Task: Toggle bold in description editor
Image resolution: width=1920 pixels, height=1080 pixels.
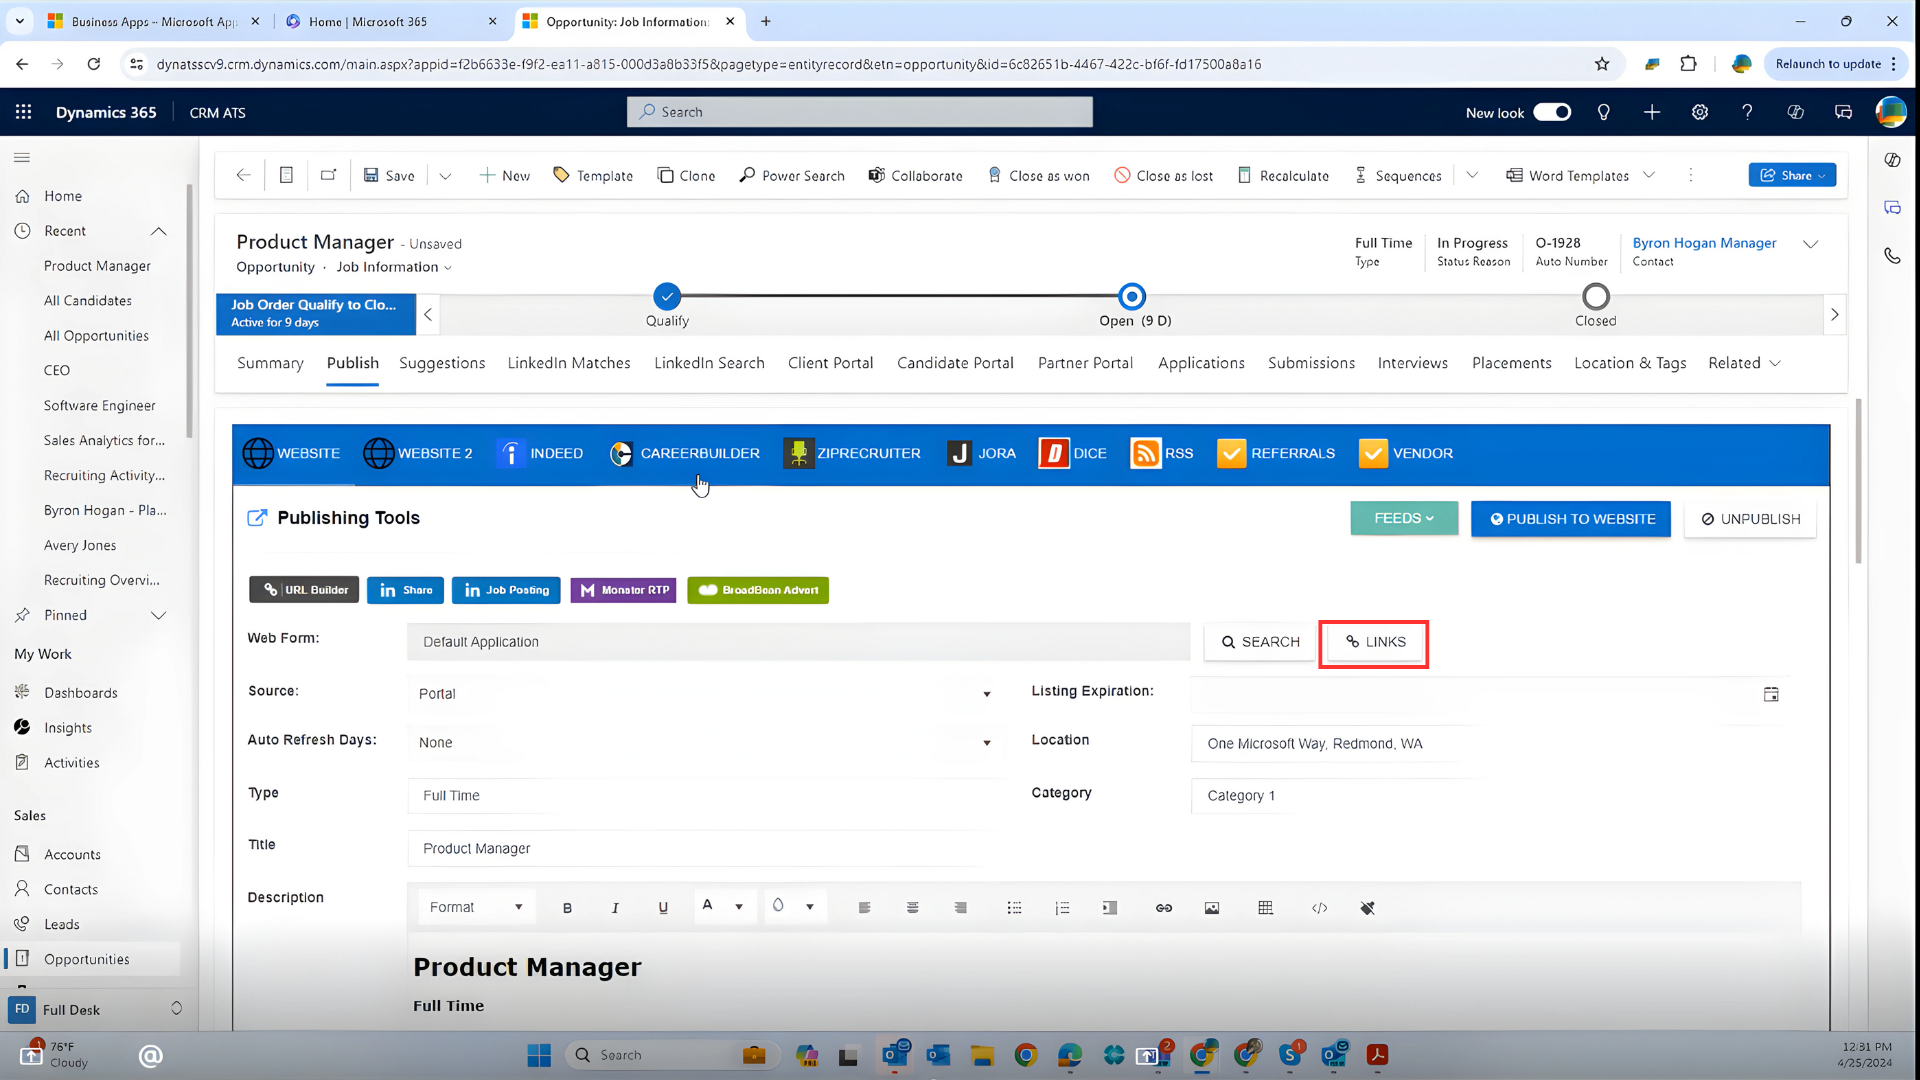Action: tap(567, 908)
